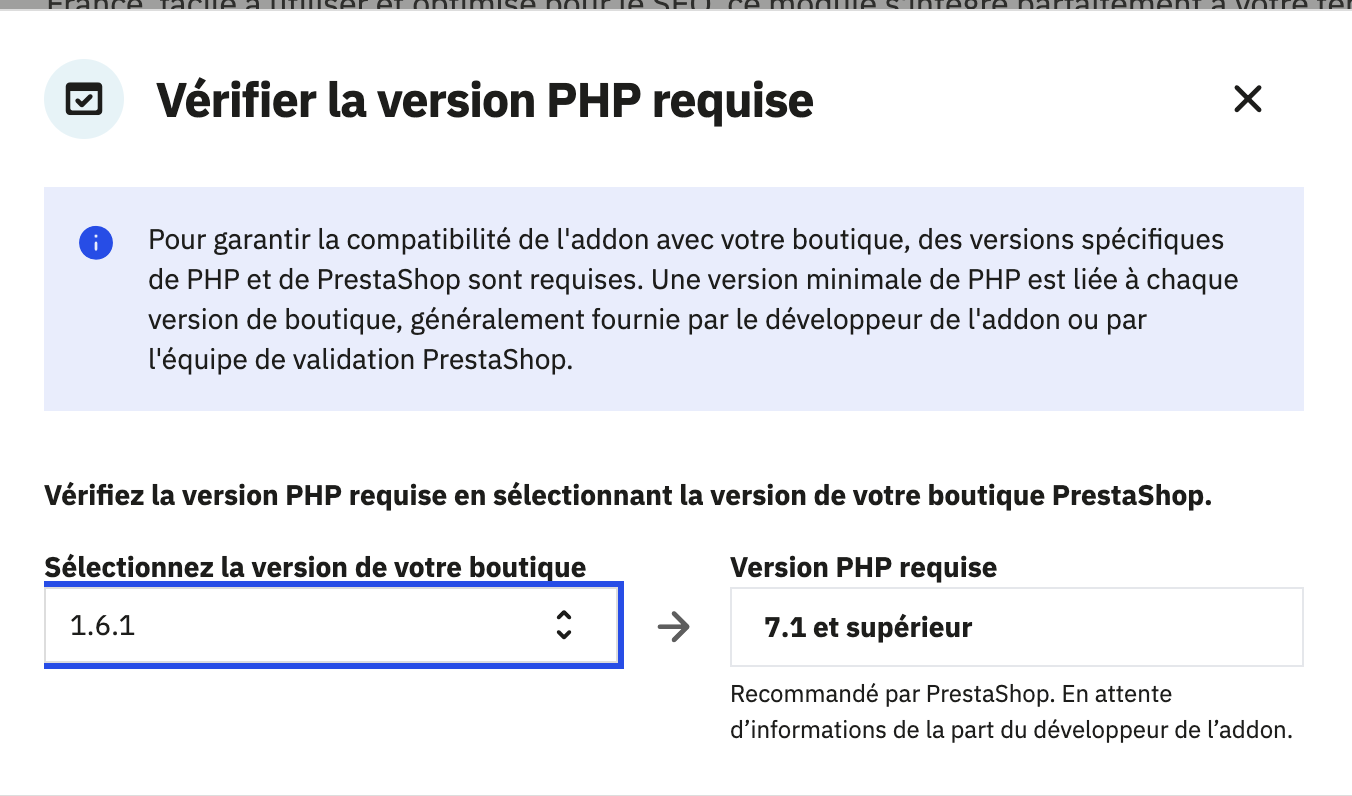1352x796 pixels.
Task: Click the "Sélectionnez la version de votre boutique" label
Action: 315,567
